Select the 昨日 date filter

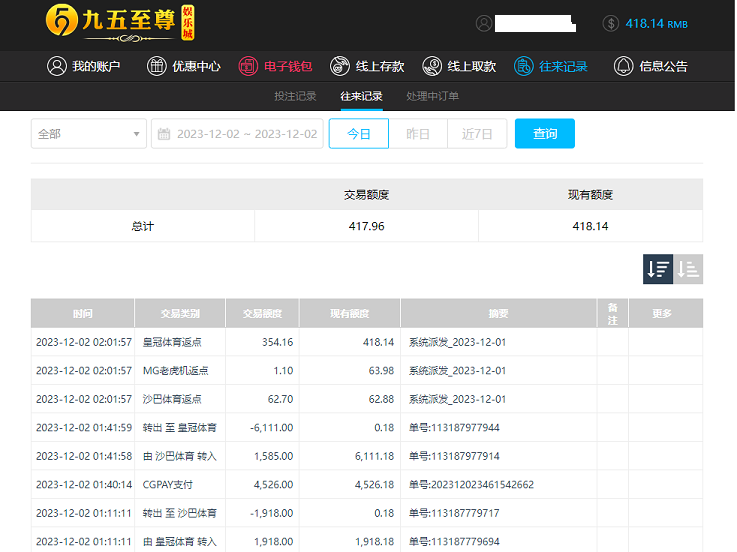coord(418,134)
